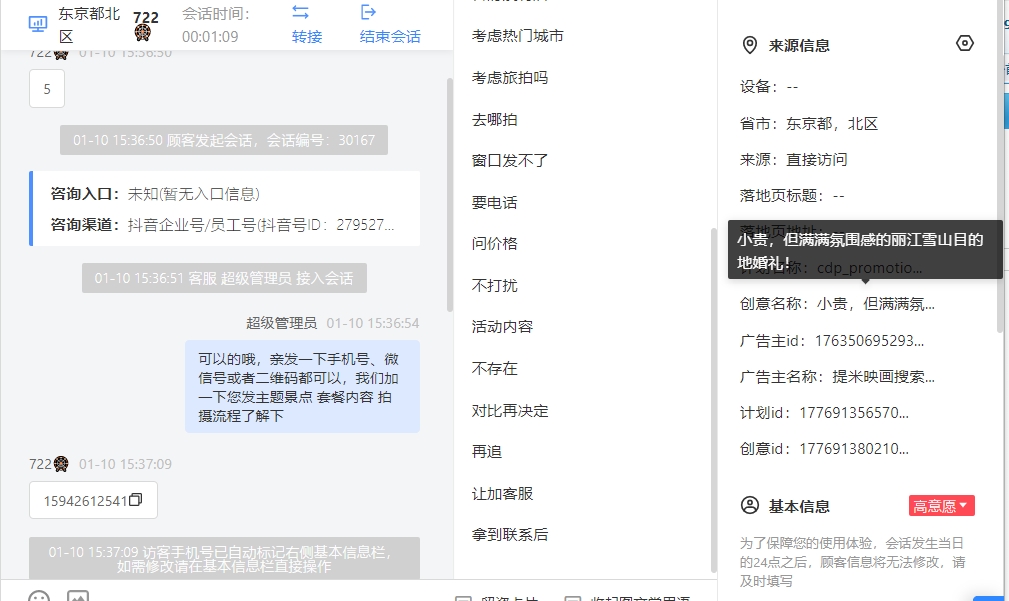1009x601 pixels.
Task: Click the 结束会话 label
Action: point(390,37)
